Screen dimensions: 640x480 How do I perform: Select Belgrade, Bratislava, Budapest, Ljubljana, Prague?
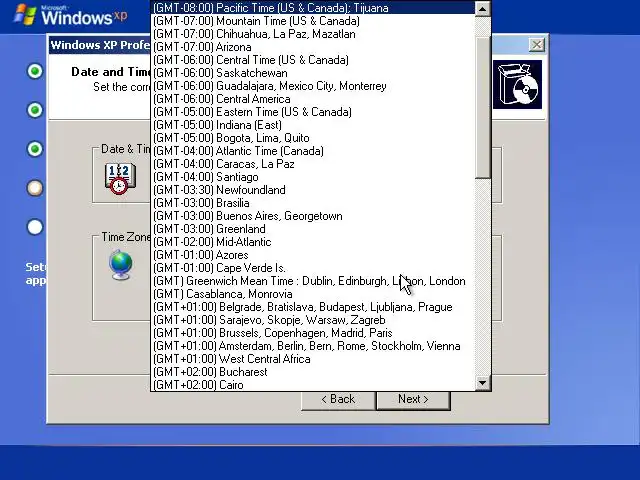click(x=313, y=307)
